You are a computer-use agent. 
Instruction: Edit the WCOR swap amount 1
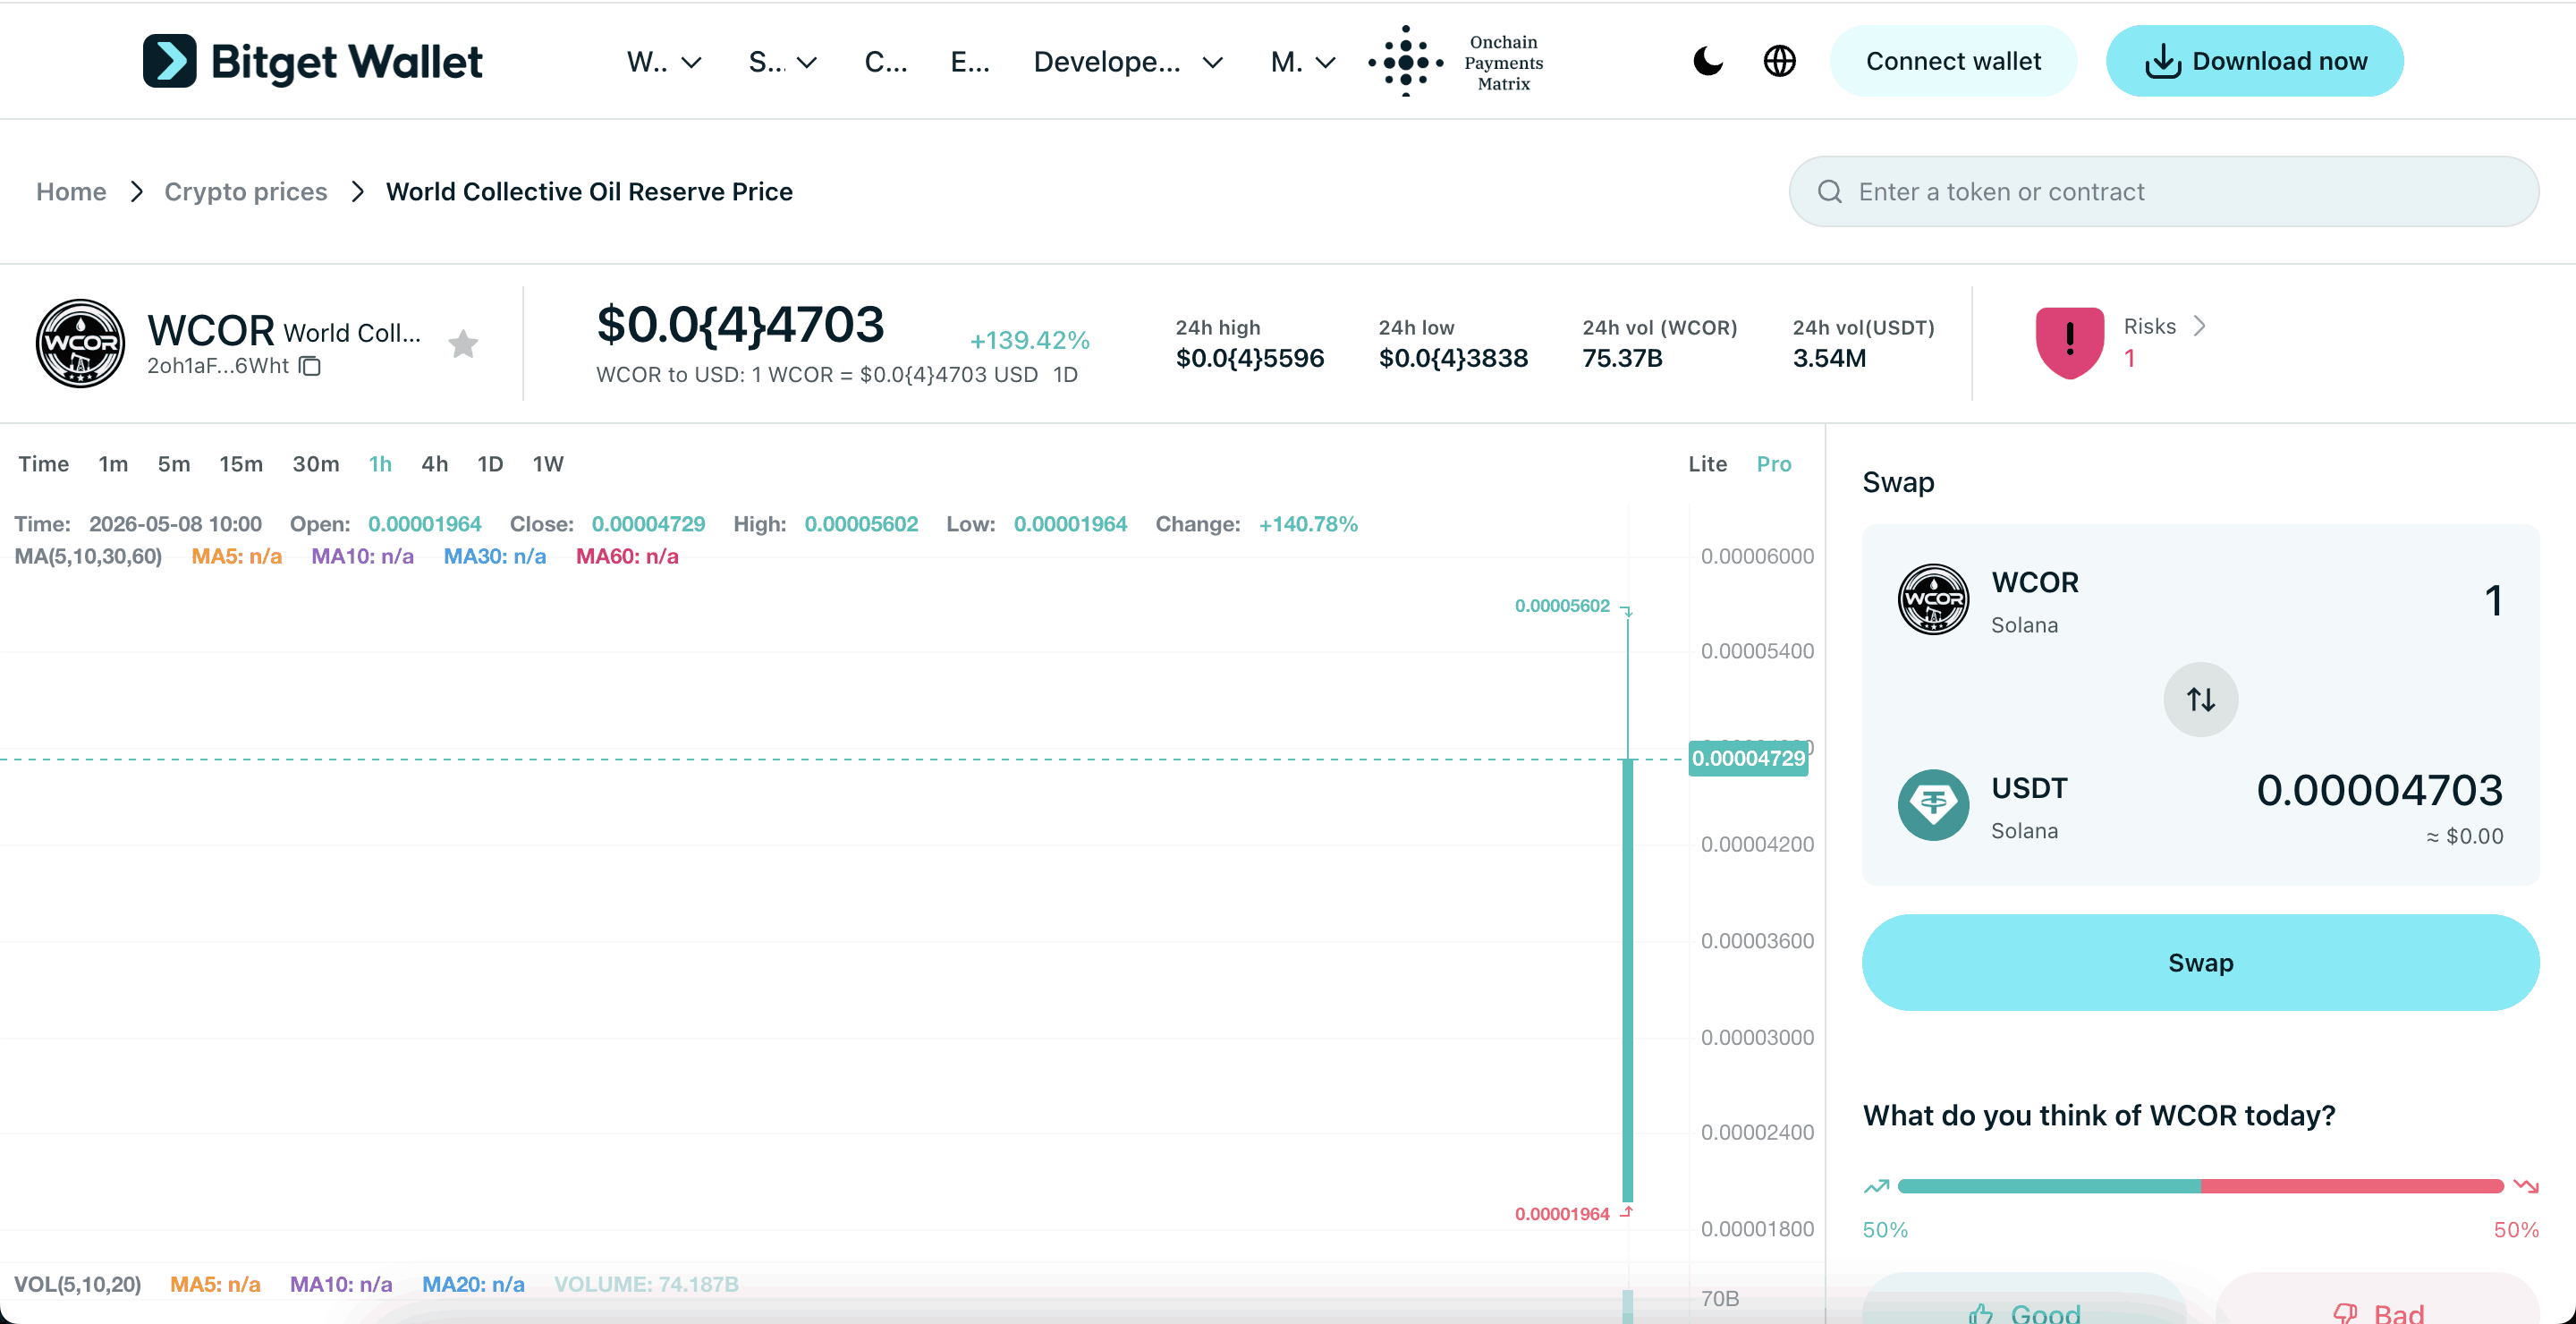pyautogui.click(x=2492, y=601)
